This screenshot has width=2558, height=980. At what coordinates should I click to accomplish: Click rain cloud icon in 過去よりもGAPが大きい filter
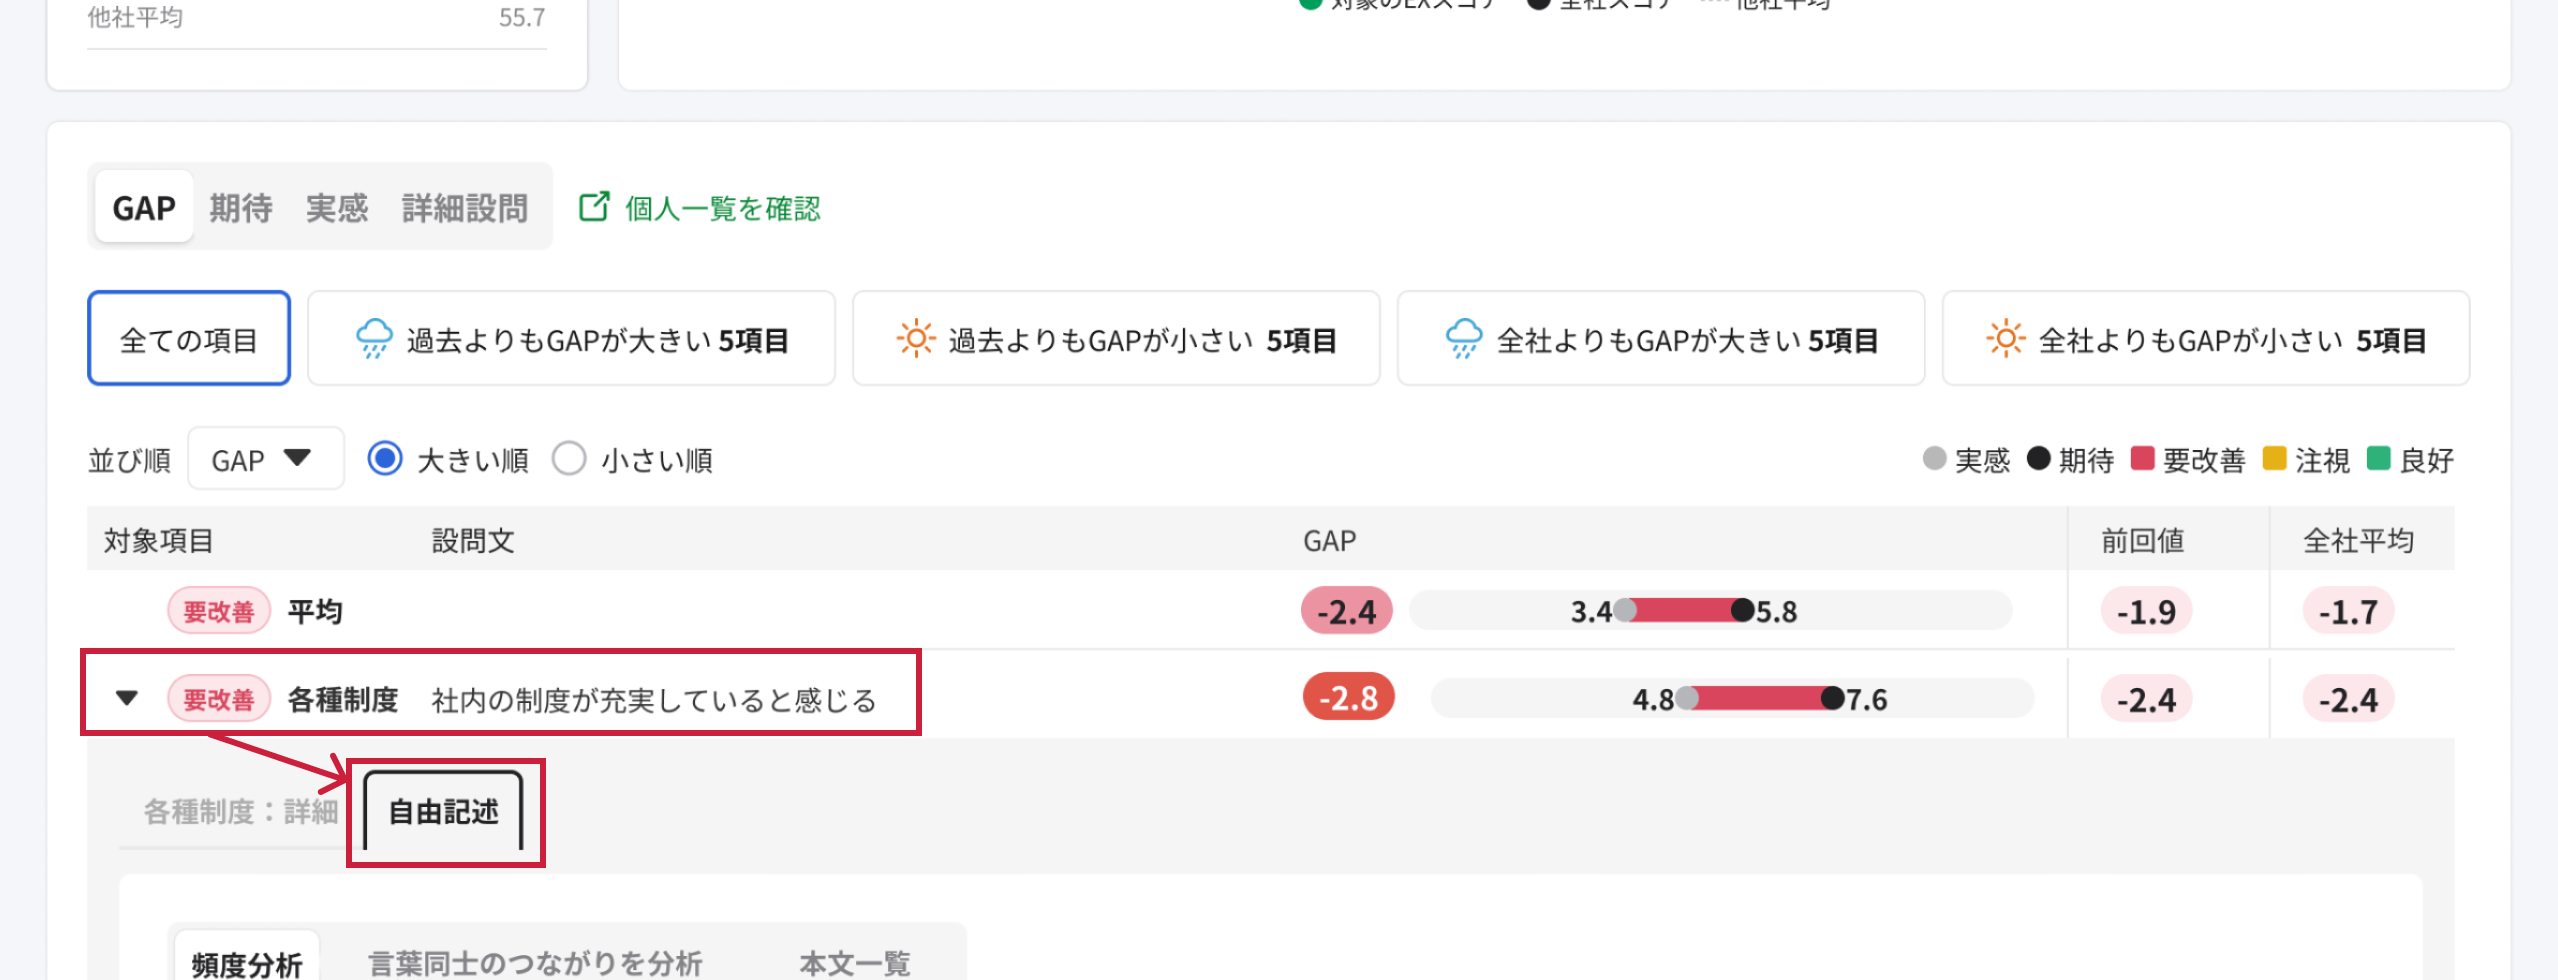tap(374, 339)
